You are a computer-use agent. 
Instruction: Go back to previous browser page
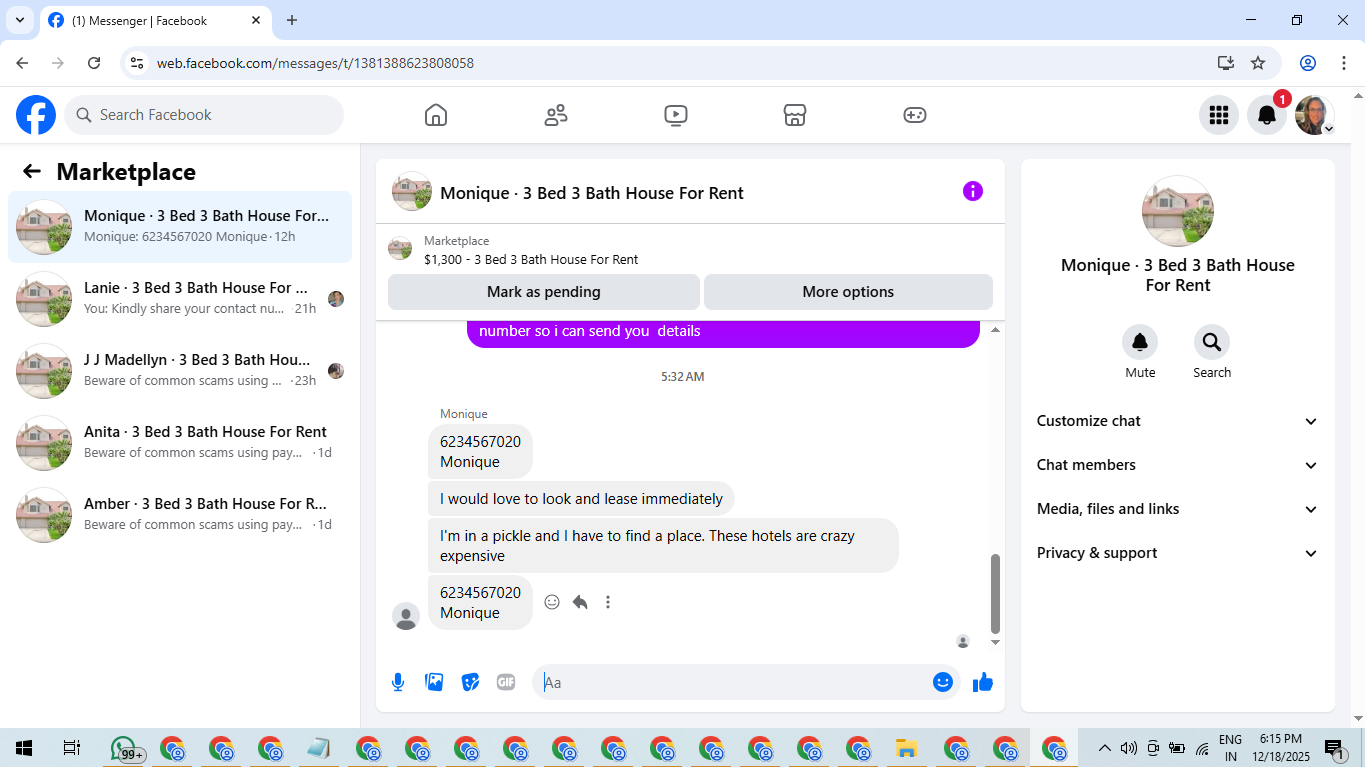point(22,63)
